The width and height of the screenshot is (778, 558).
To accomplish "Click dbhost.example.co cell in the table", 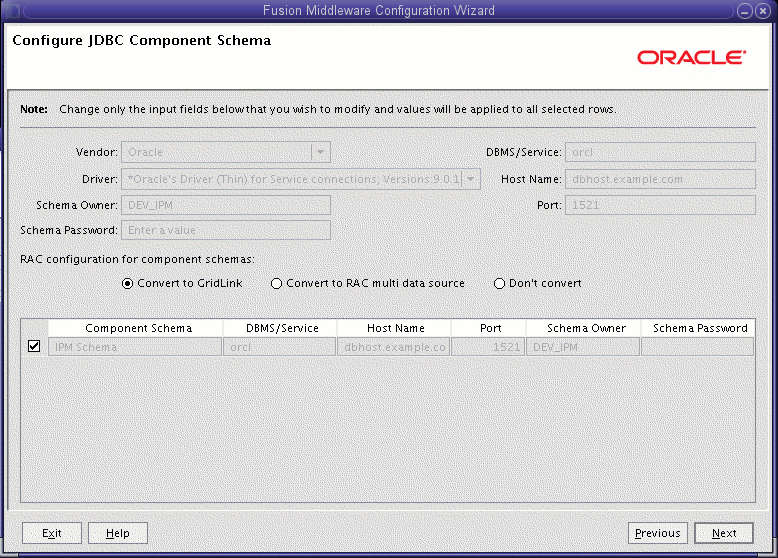I will (393, 347).
